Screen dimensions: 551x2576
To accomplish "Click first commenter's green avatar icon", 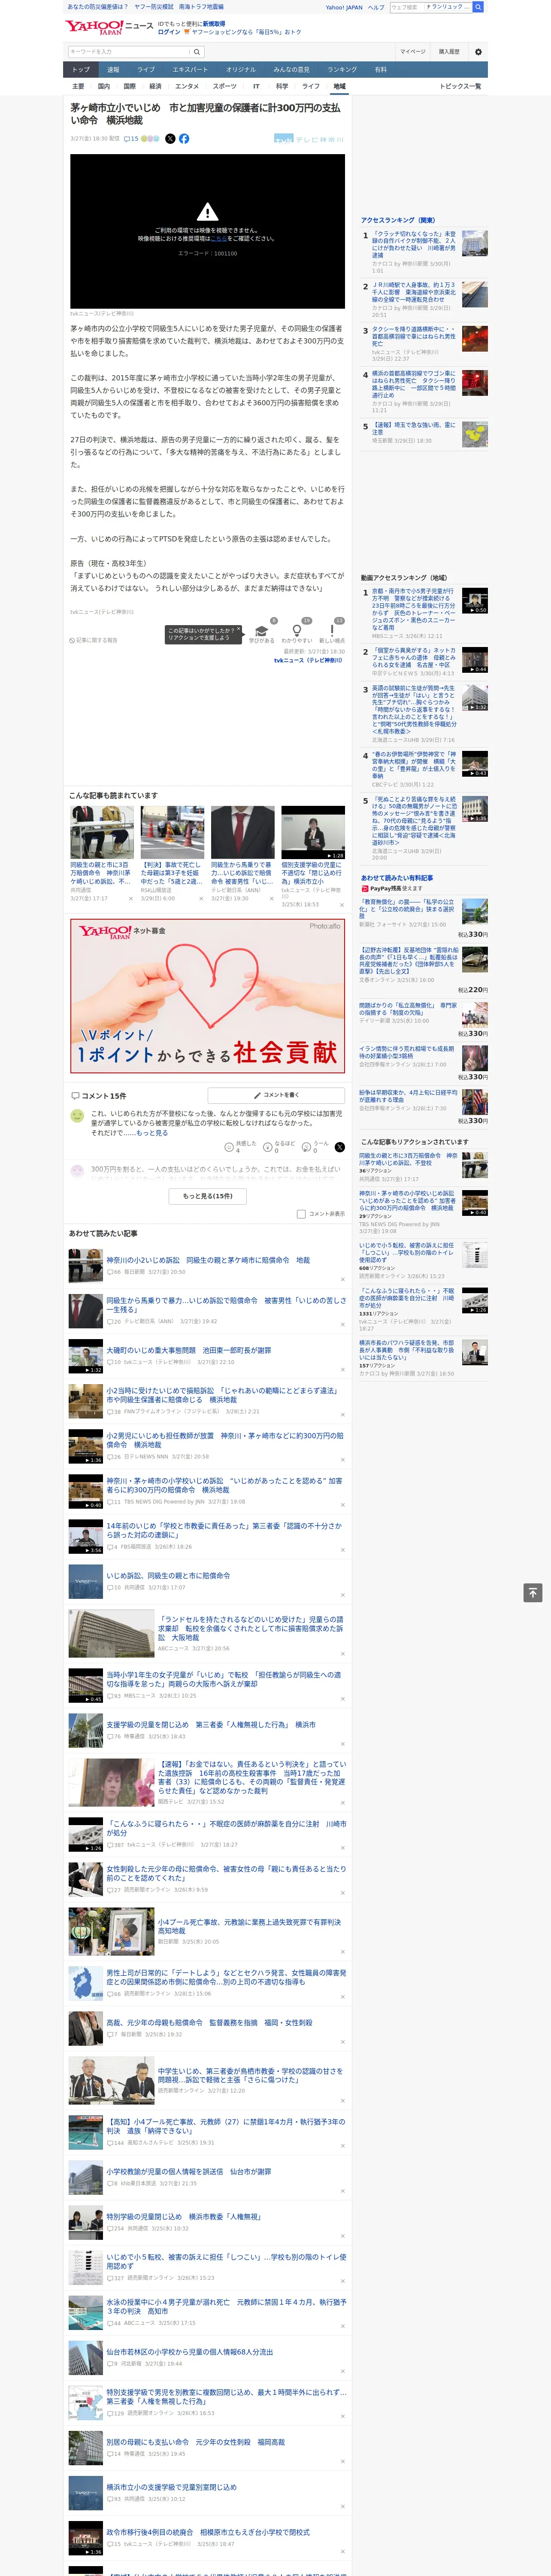I will tap(77, 1116).
